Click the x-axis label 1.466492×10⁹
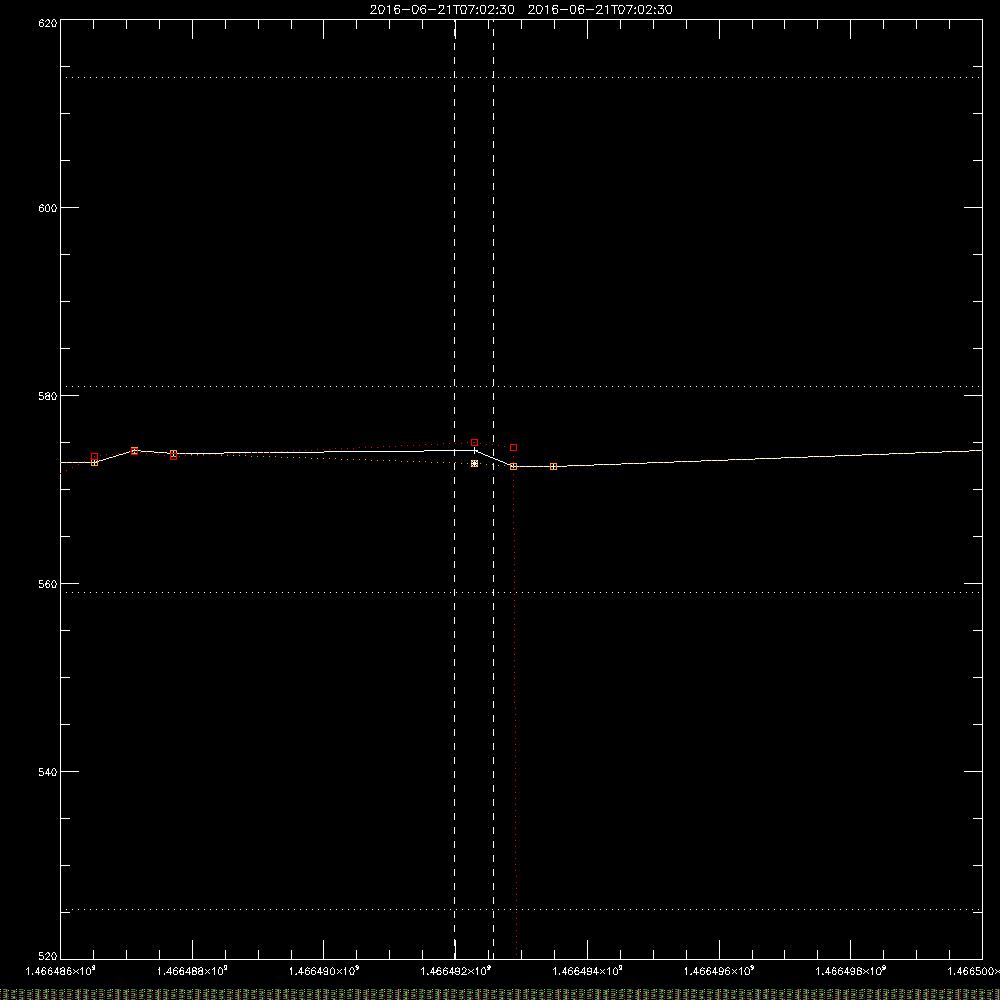1000x1000 pixels. pos(455,971)
